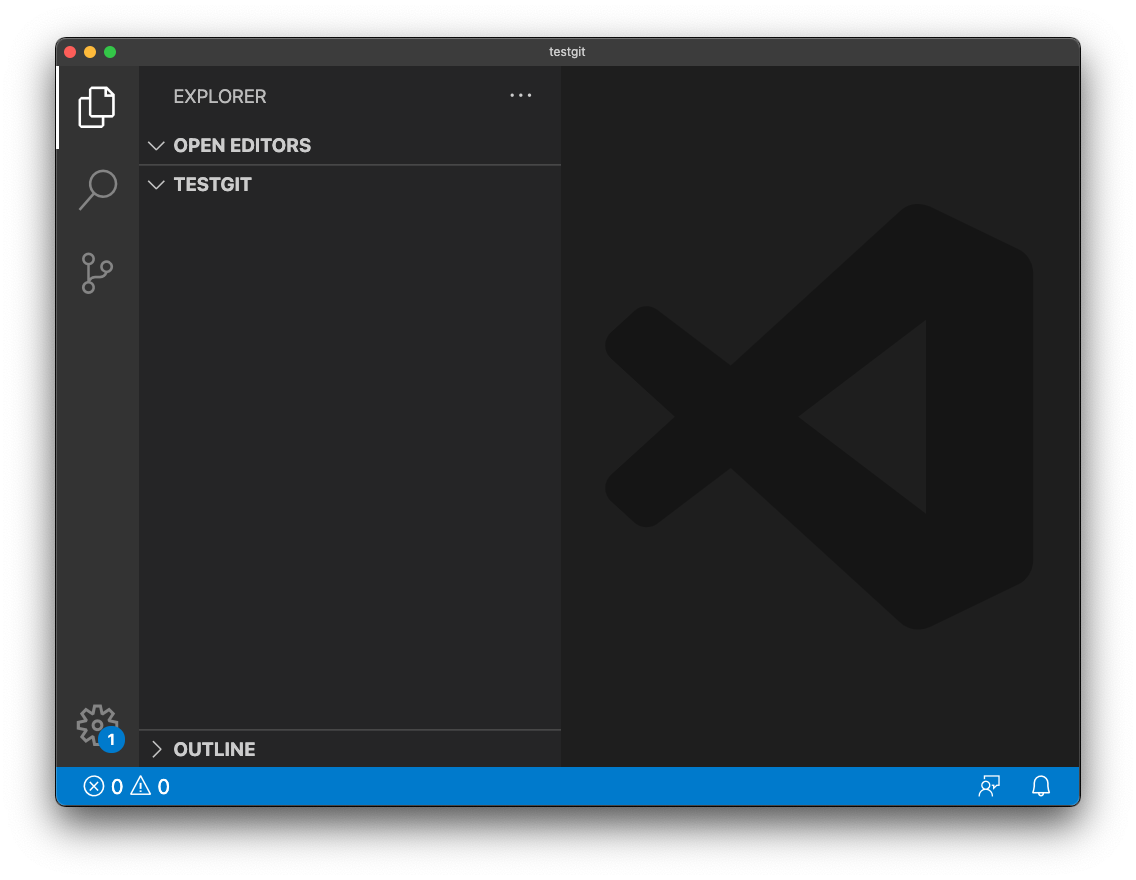Click the notifications bell in status bar

pos(1041,786)
